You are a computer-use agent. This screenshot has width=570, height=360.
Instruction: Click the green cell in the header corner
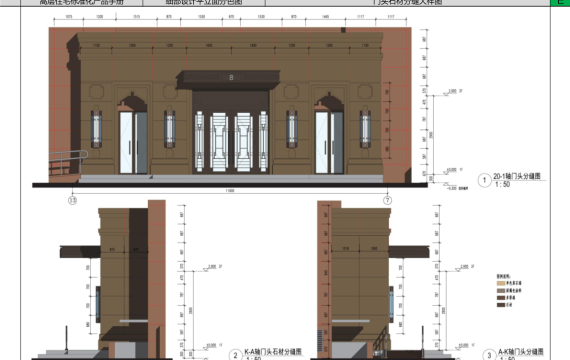(560, 3)
